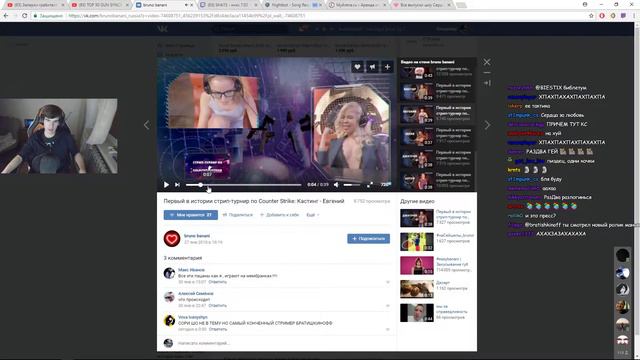
Task: Share the video with the megaphone icon
Action: click(x=372, y=67)
